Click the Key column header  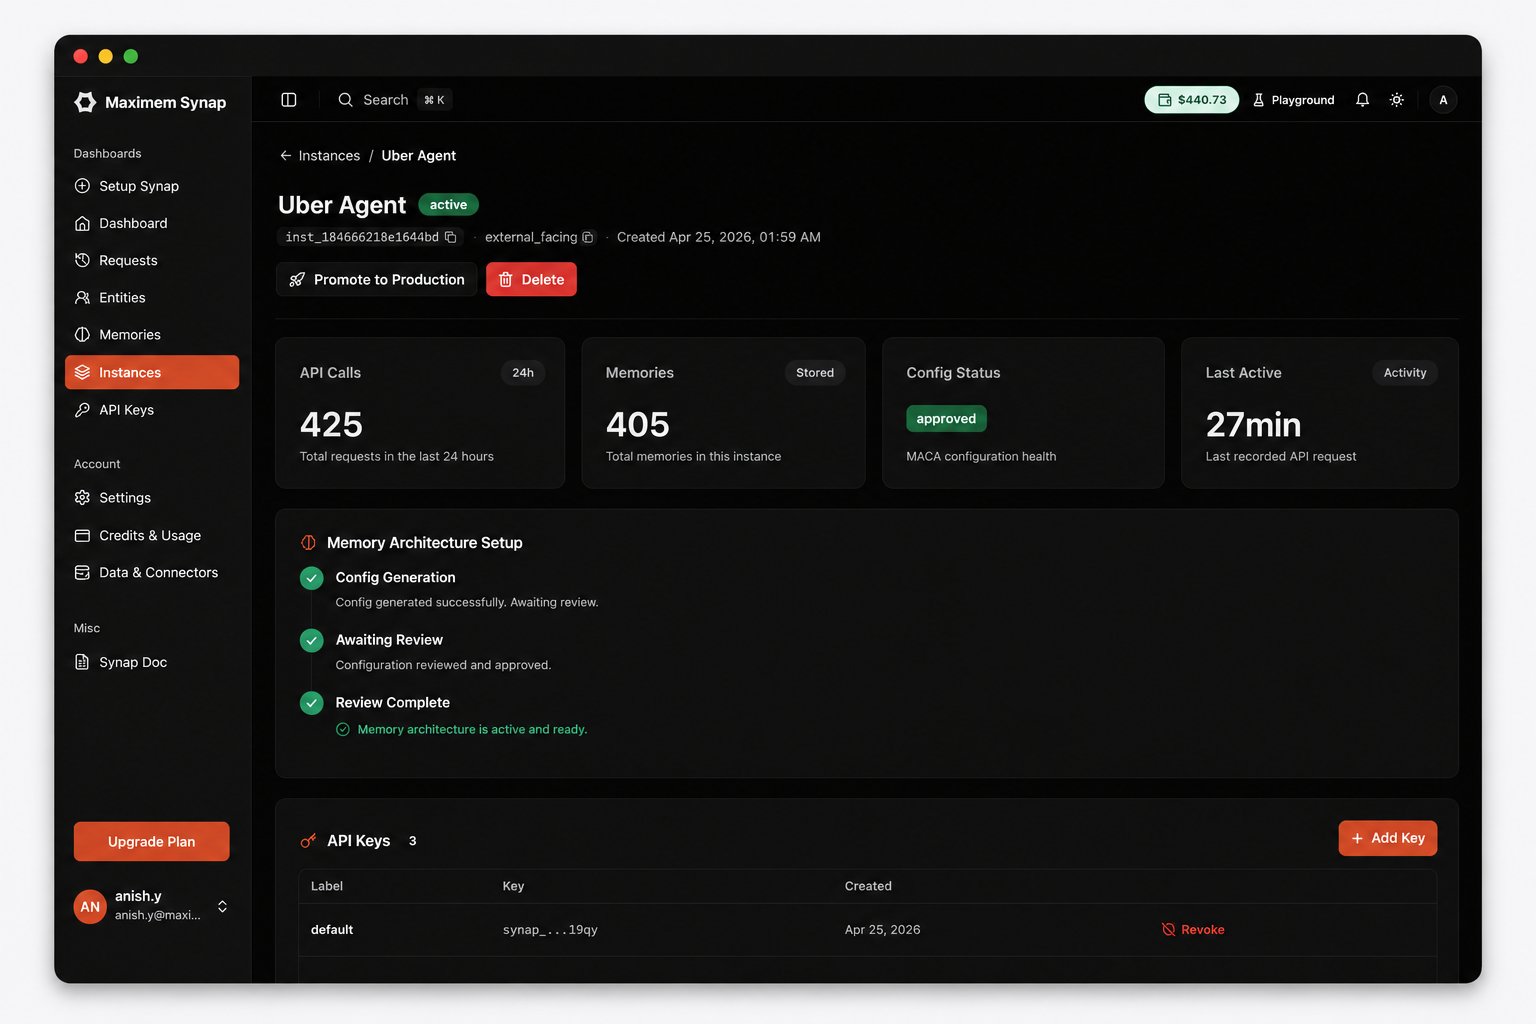pos(513,886)
